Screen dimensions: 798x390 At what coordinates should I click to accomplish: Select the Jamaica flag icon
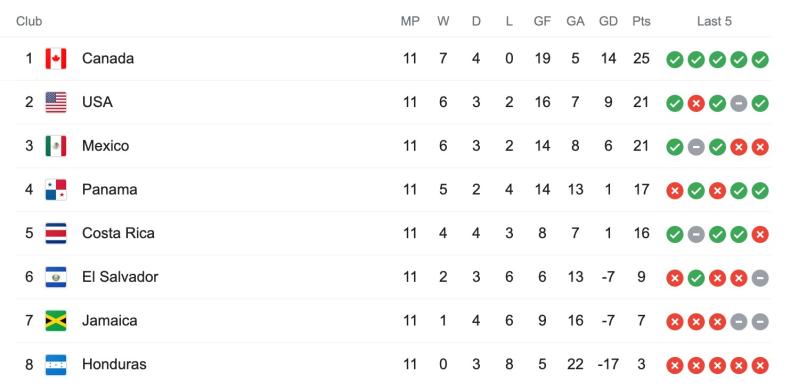tap(56, 321)
